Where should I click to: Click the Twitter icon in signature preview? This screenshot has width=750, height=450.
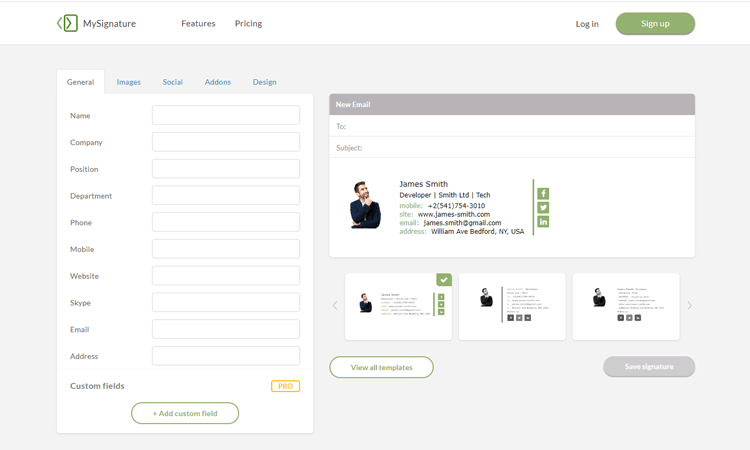click(543, 208)
